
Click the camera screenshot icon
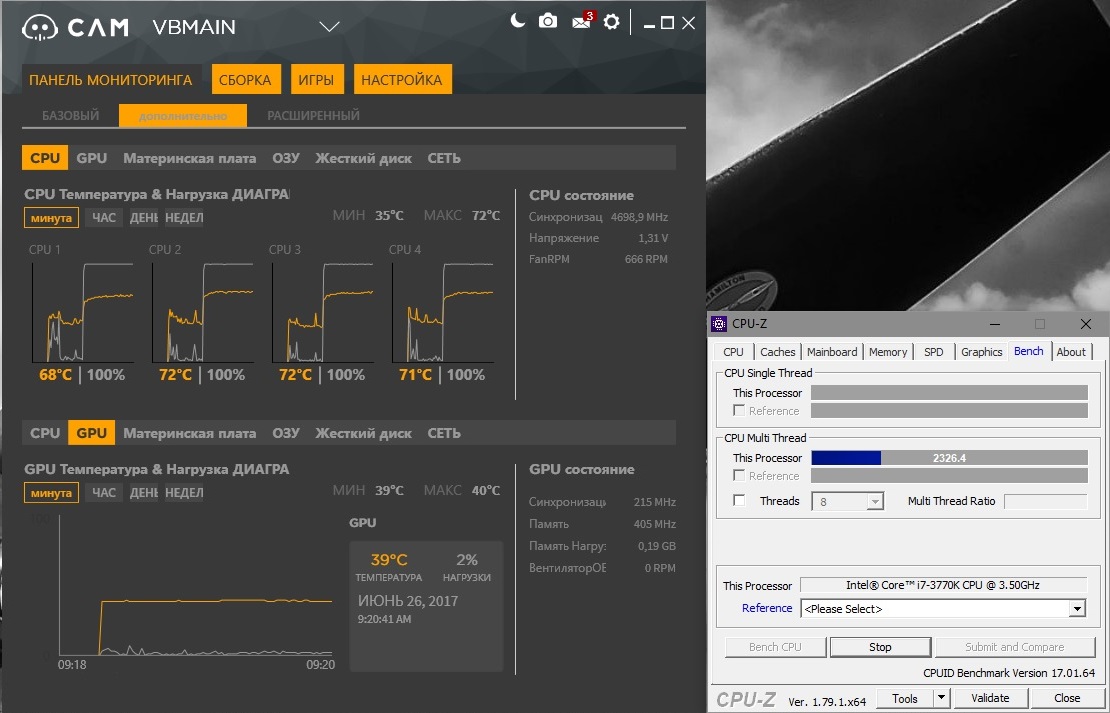click(x=548, y=21)
